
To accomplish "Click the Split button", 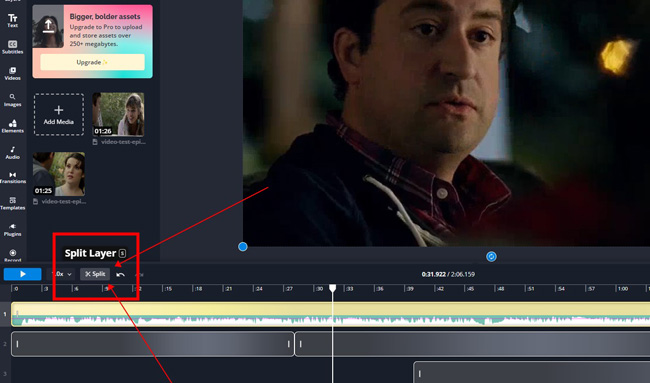I will coord(95,274).
